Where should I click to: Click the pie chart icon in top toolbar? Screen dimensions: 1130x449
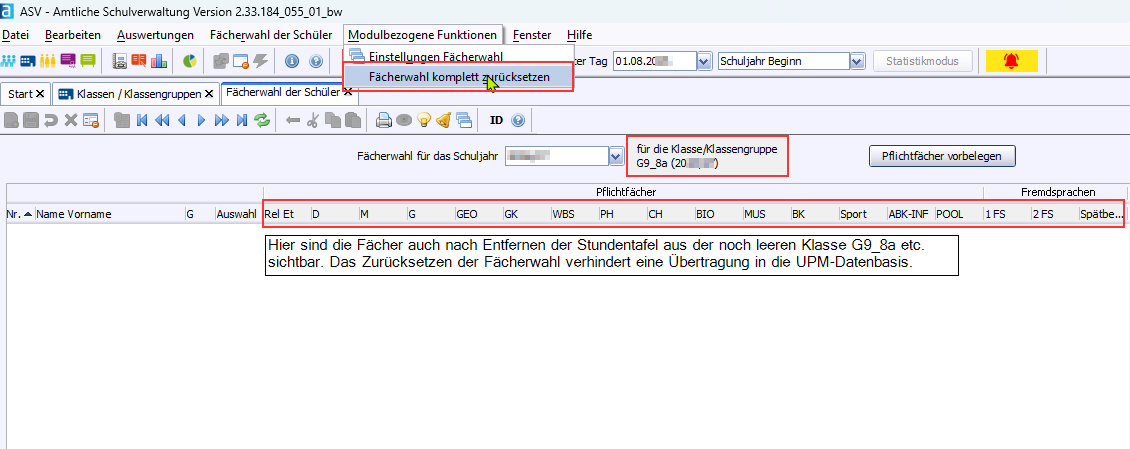190,61
